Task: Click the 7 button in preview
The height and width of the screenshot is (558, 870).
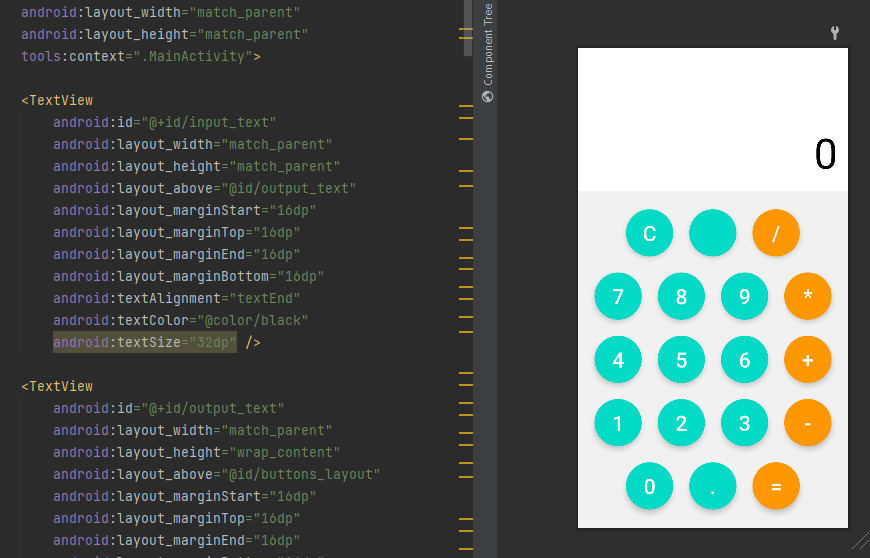Action: pos(618,296)
